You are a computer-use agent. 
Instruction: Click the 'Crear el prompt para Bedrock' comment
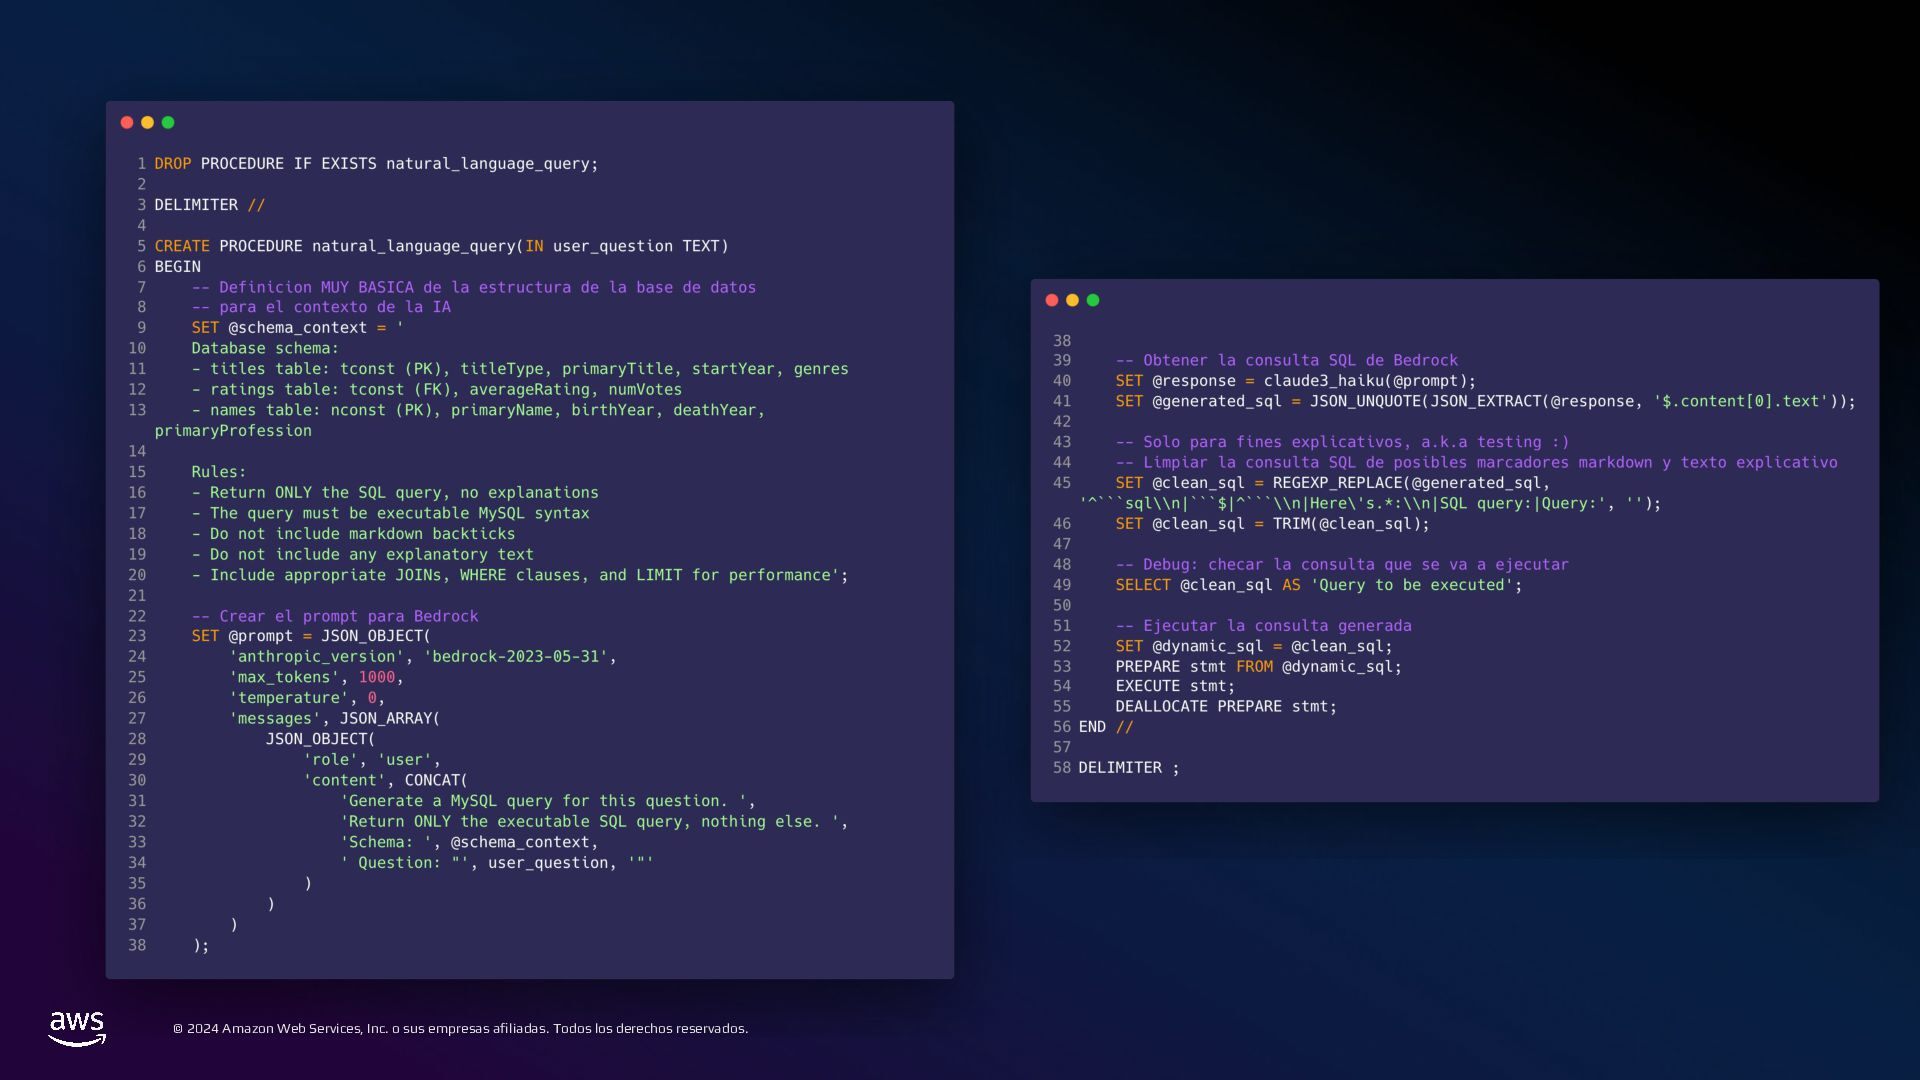tap(335, 616)
